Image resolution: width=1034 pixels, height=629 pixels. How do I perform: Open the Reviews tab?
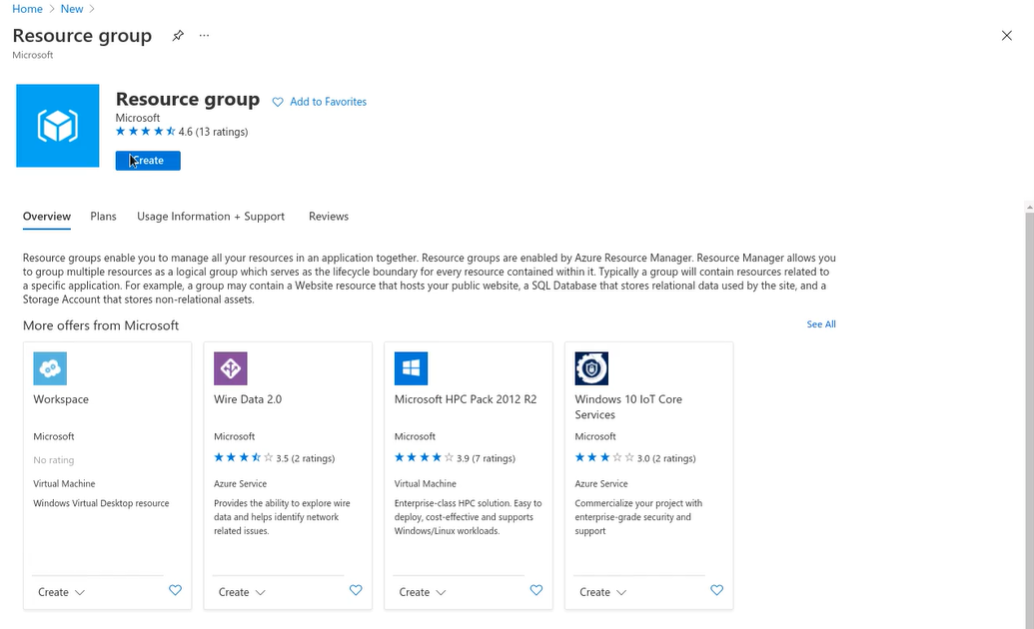point(328,216)
